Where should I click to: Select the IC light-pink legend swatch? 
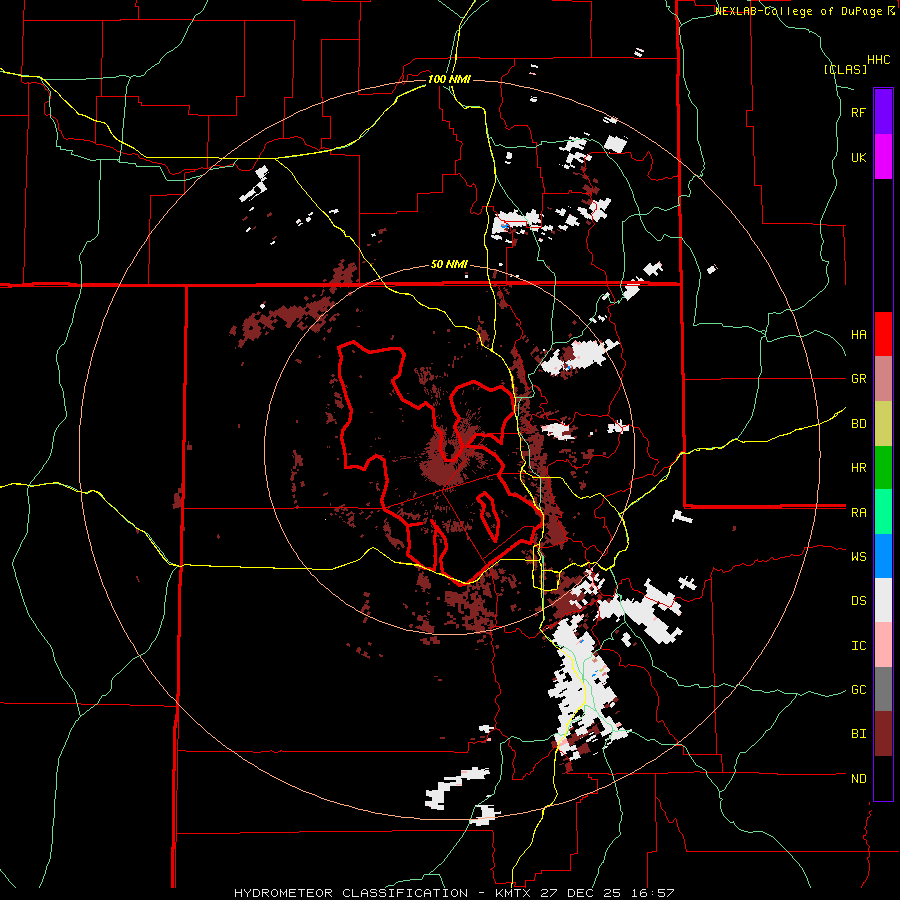[x=883, y=645]
